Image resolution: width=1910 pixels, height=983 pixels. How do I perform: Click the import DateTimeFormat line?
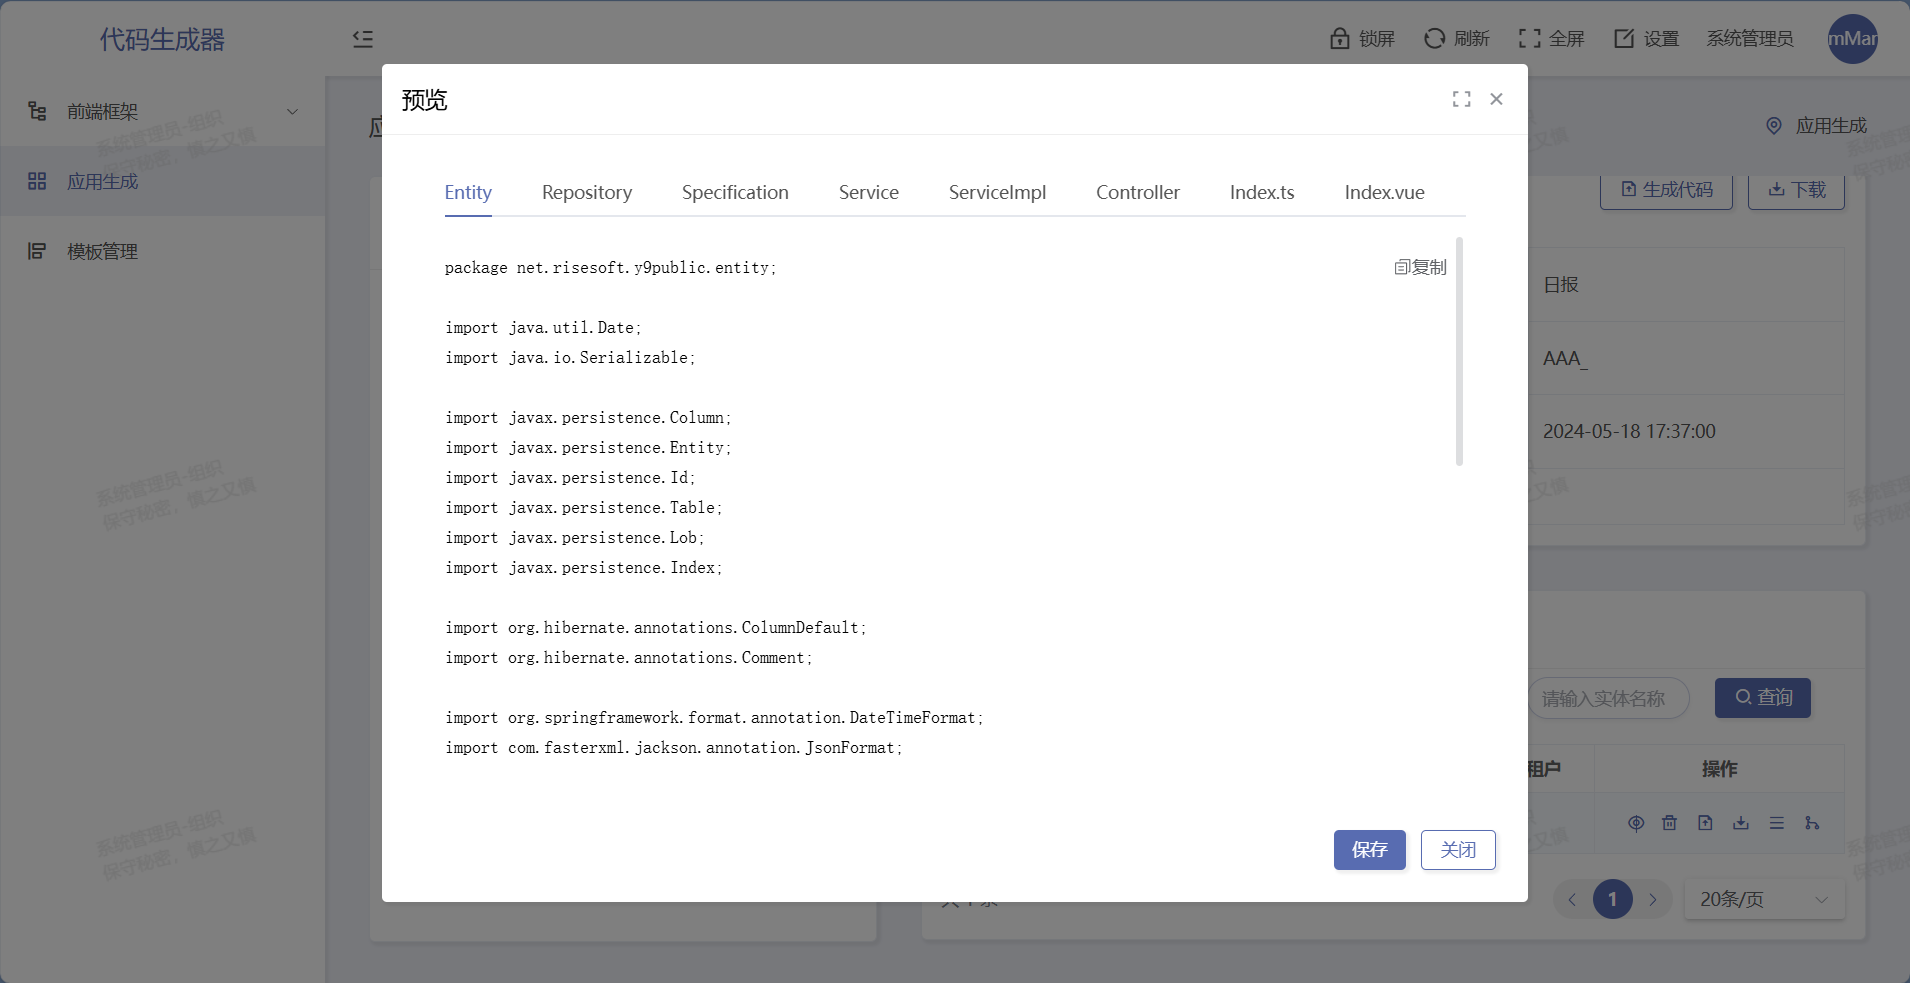click(x=714, y=718)
